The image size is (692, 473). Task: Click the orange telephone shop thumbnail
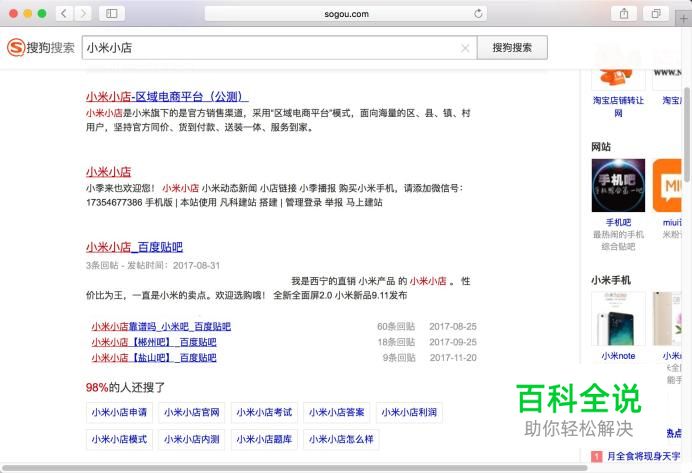pos(618,79)
